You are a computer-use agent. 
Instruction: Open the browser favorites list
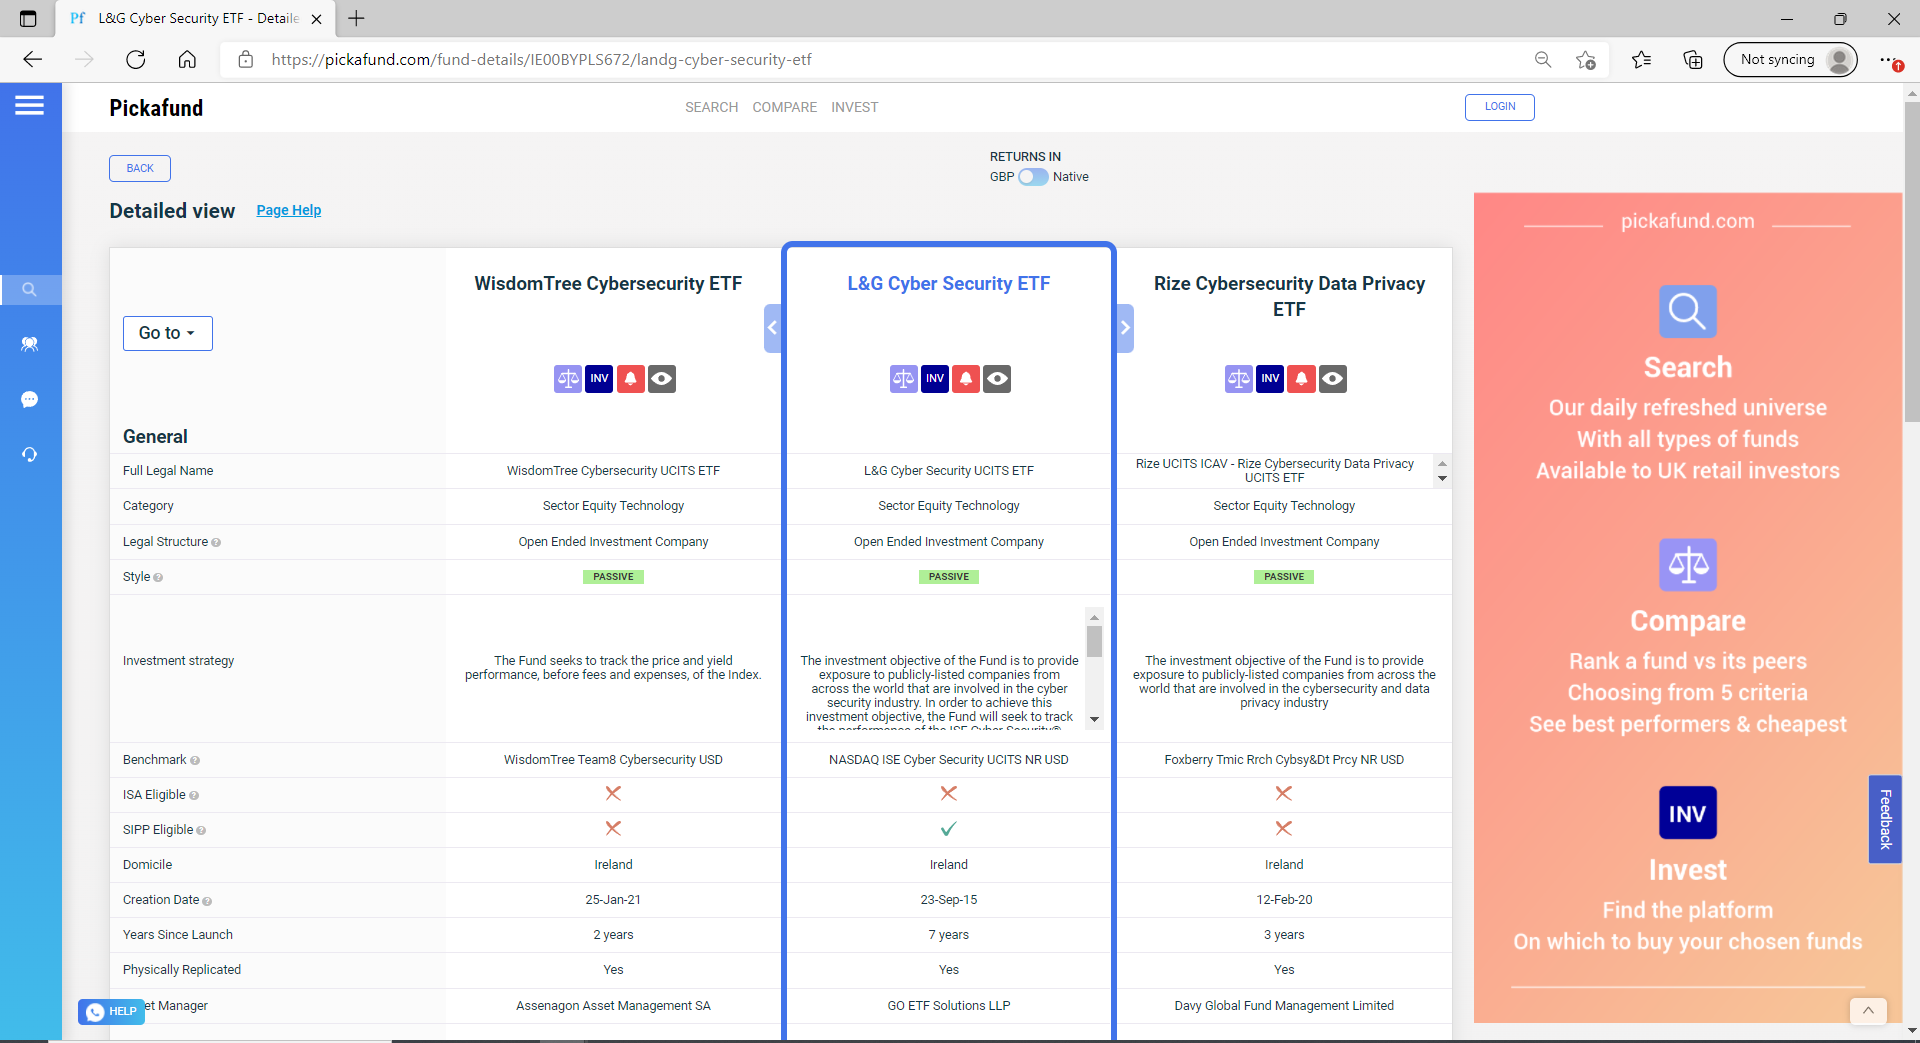coord(1641,60)
